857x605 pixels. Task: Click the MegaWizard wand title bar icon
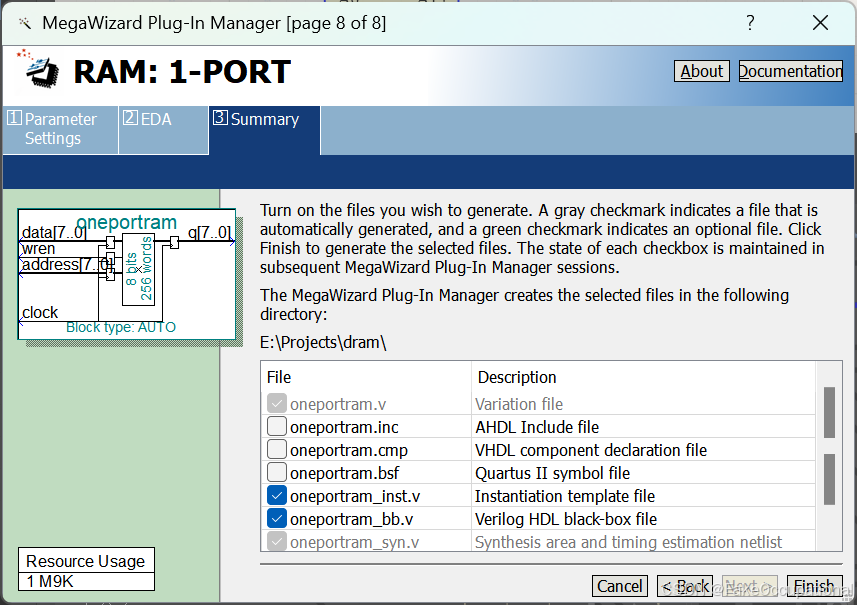coord(25,23)
